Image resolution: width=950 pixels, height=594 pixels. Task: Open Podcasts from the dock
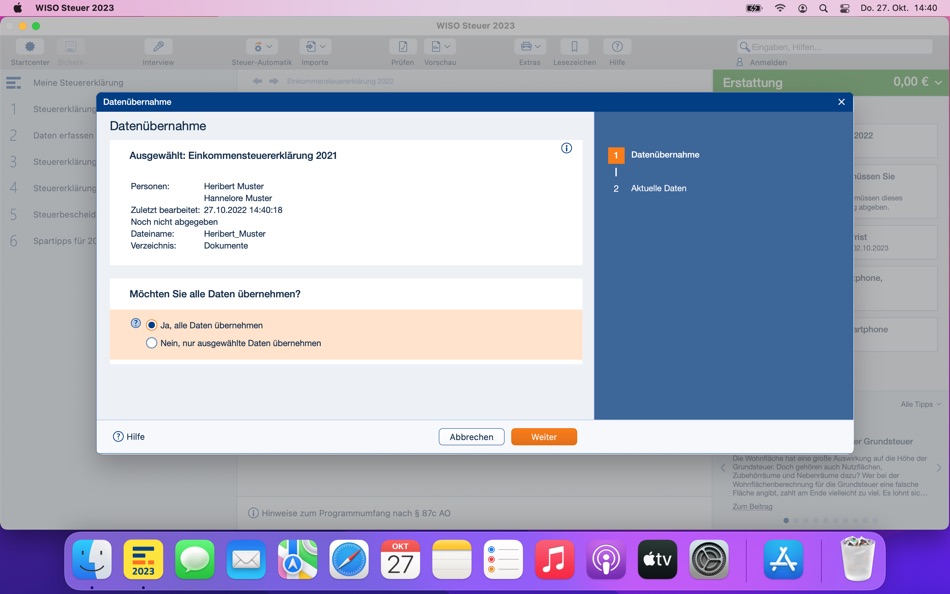[x=606, y=559]
